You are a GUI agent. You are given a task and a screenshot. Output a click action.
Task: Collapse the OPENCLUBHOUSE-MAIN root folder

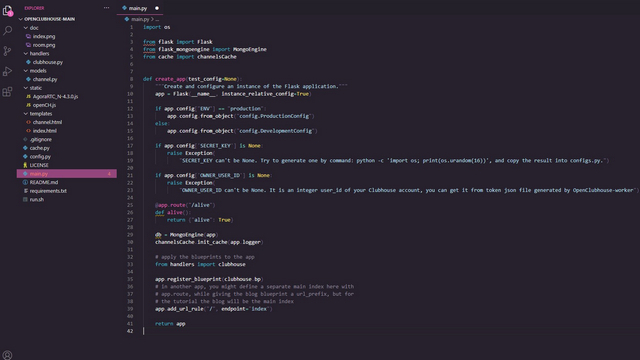pyautogui.click(x=49, y=19)
